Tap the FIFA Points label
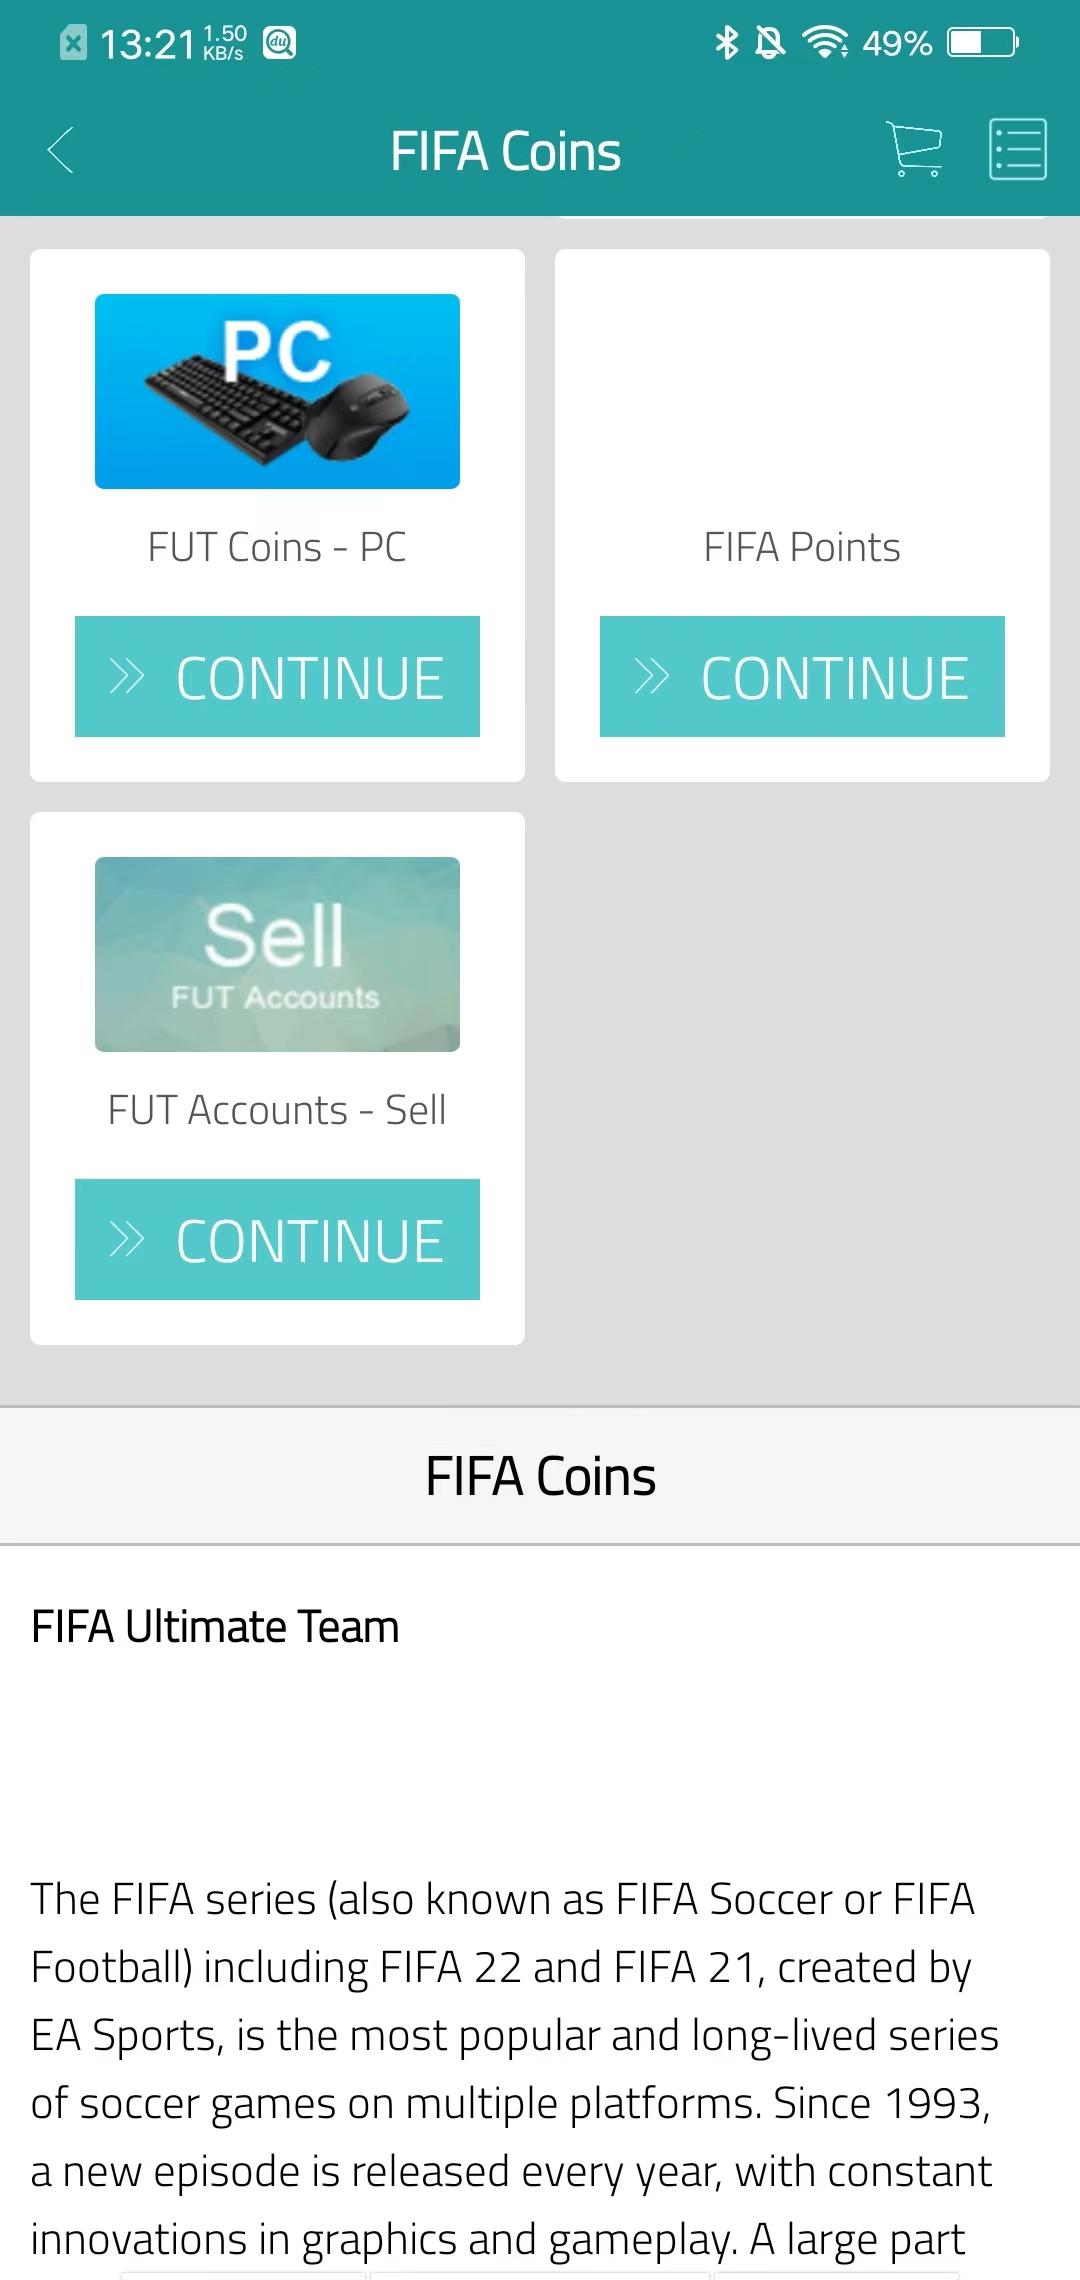Screen dimensions: 1080x2280 coord(802,548)
